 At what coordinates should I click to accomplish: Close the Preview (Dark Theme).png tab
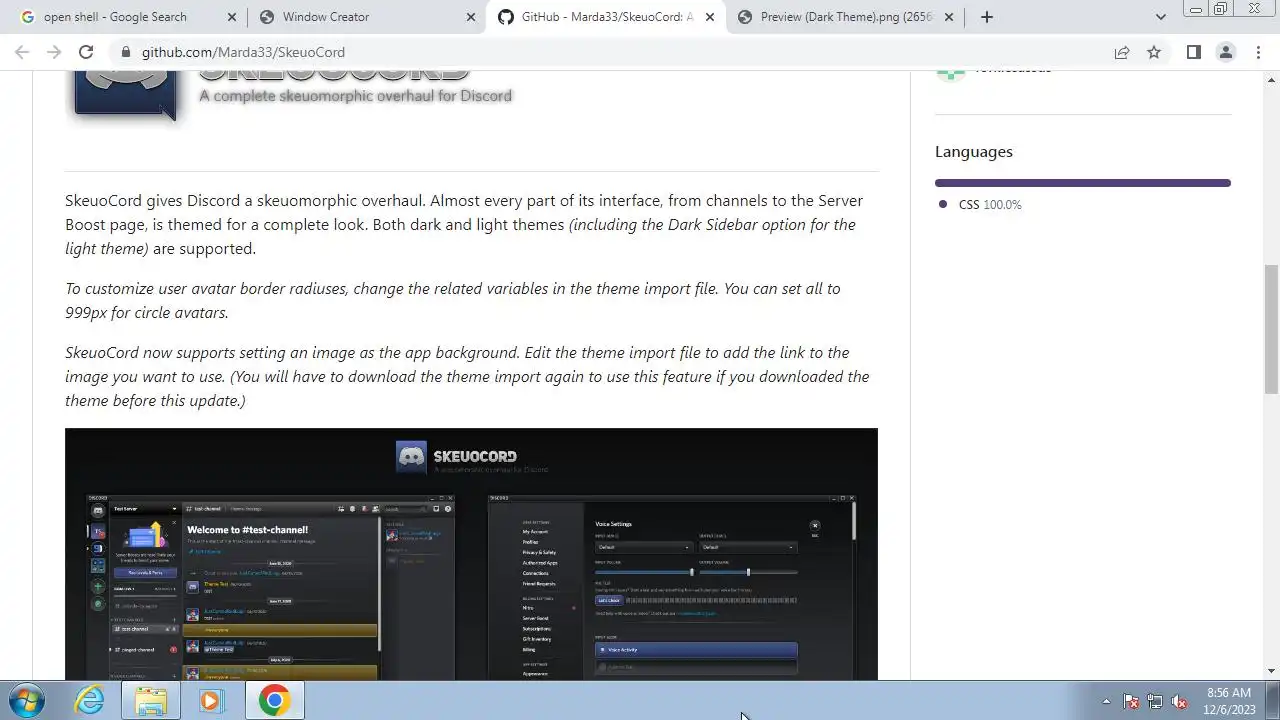[x=949, y=17]
